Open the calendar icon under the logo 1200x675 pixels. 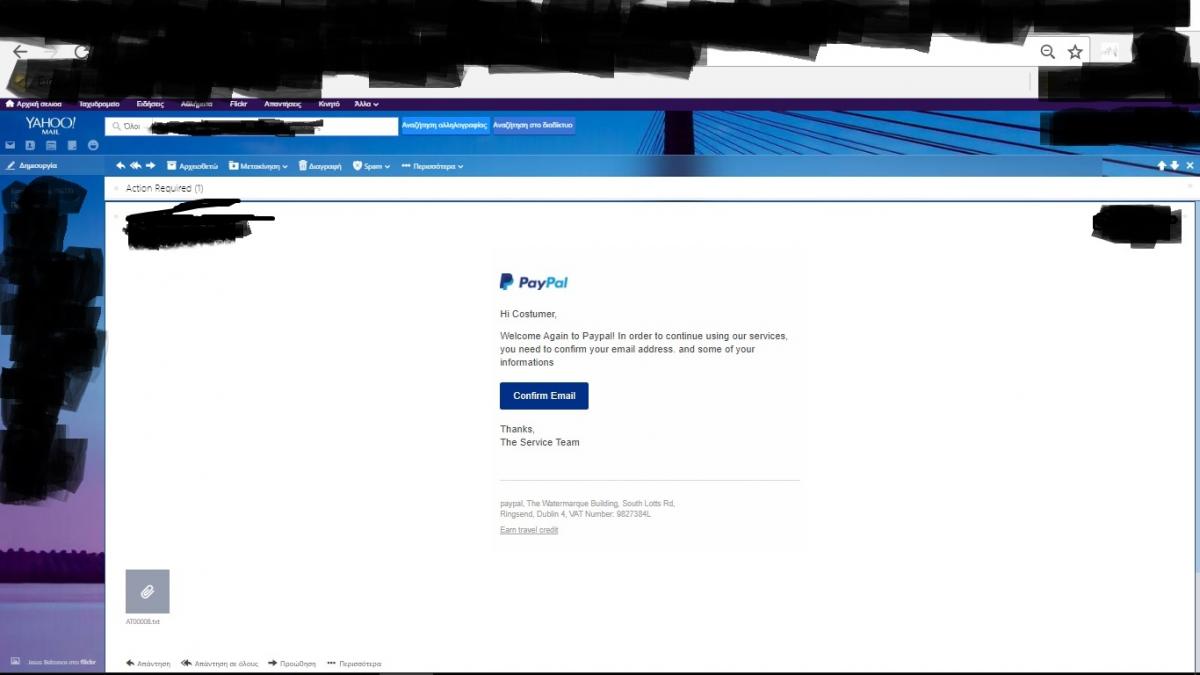click(x=51, y=145)
